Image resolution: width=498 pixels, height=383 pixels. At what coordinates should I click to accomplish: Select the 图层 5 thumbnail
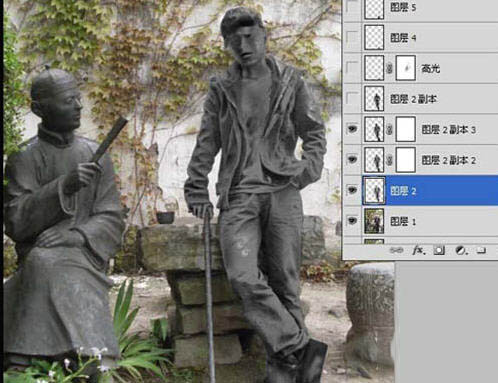tap(374, 8)
